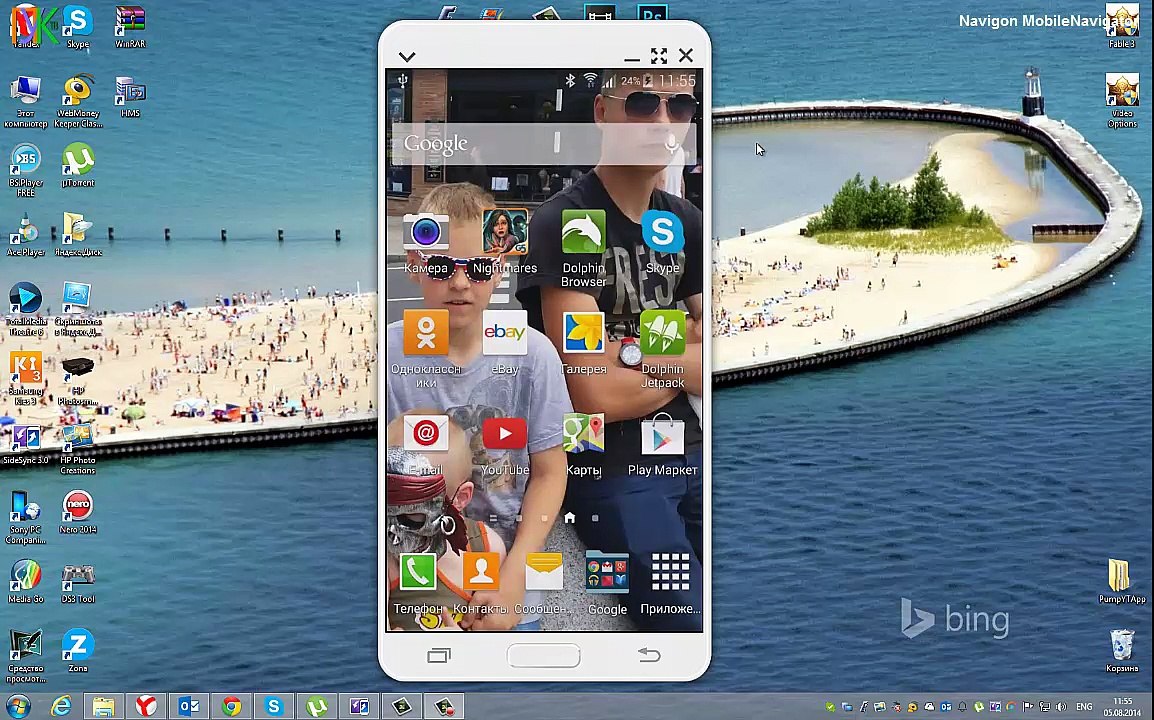Image resolution: width=1154 pixels, height=720 pixels.
Task: Click the Google search bar widget
Action: coord(544,144)
